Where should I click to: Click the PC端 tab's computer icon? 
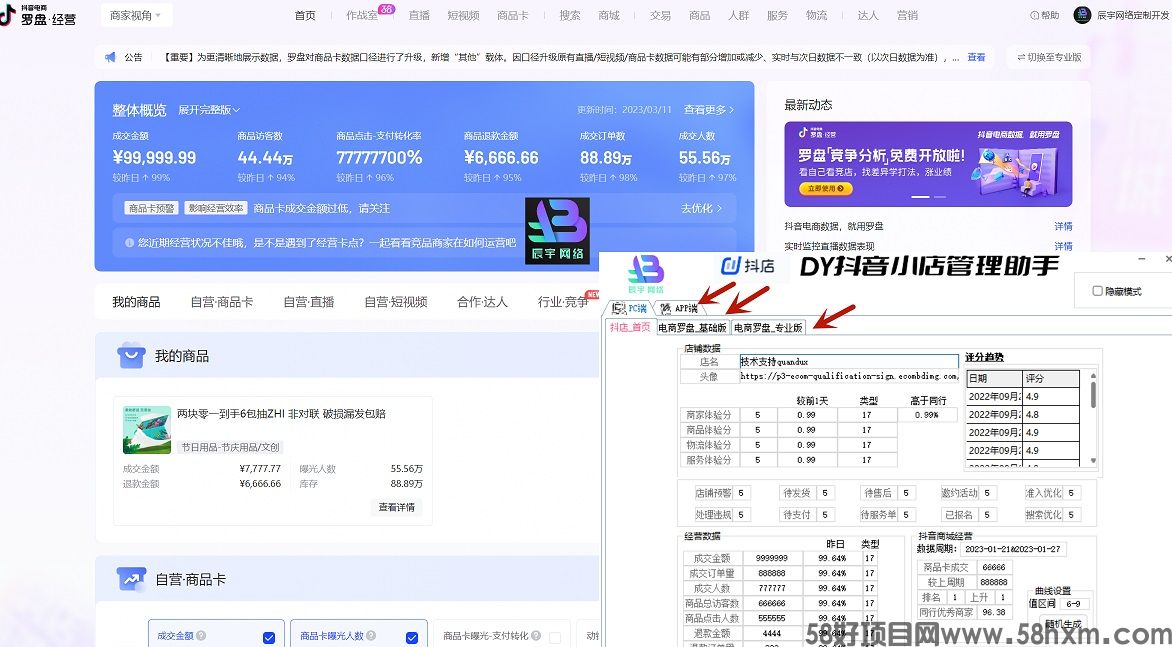point(619,309)
